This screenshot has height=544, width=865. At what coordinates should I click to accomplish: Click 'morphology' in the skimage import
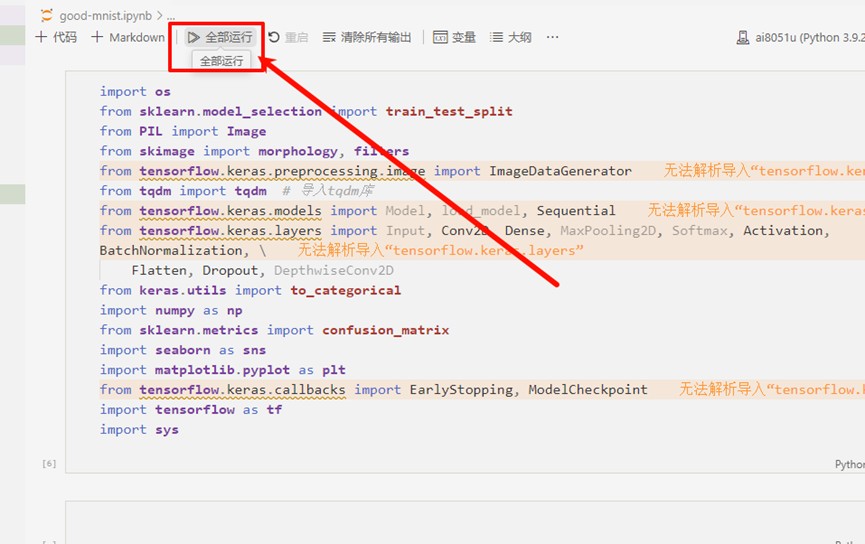click(x=298, y=151)
